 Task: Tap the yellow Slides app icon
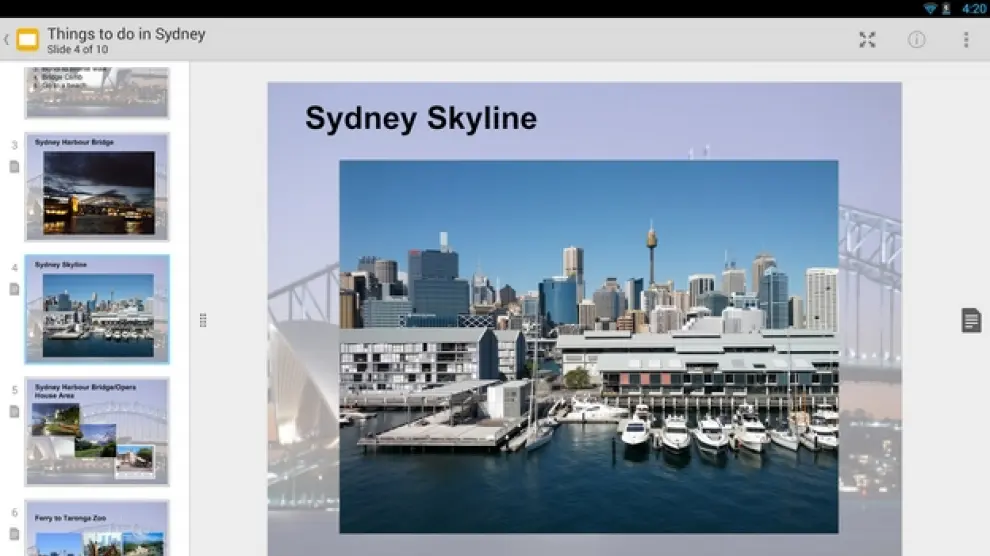click(27, 40)
